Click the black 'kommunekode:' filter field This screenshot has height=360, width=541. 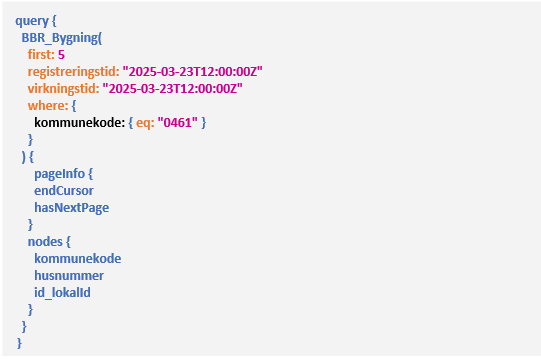pyautogui.click(x=79, y=123)
